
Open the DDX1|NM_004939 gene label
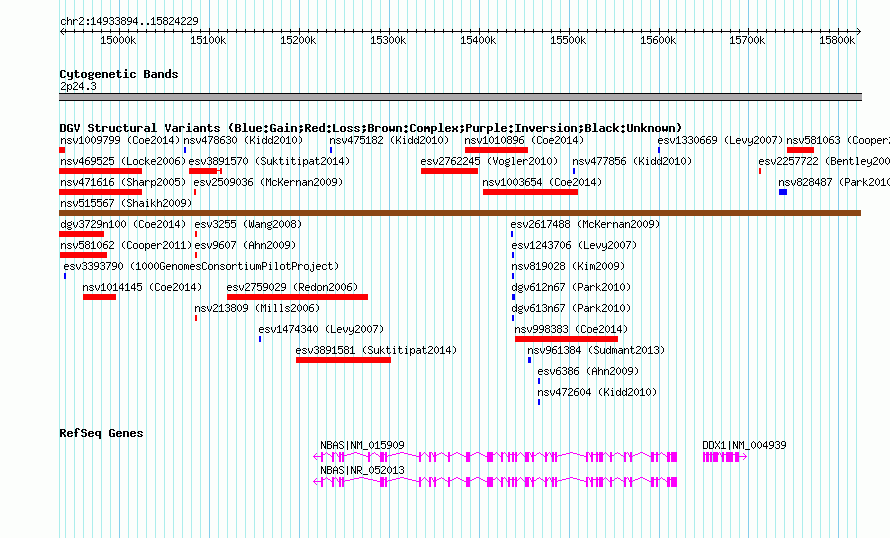(x=744, y=445)
